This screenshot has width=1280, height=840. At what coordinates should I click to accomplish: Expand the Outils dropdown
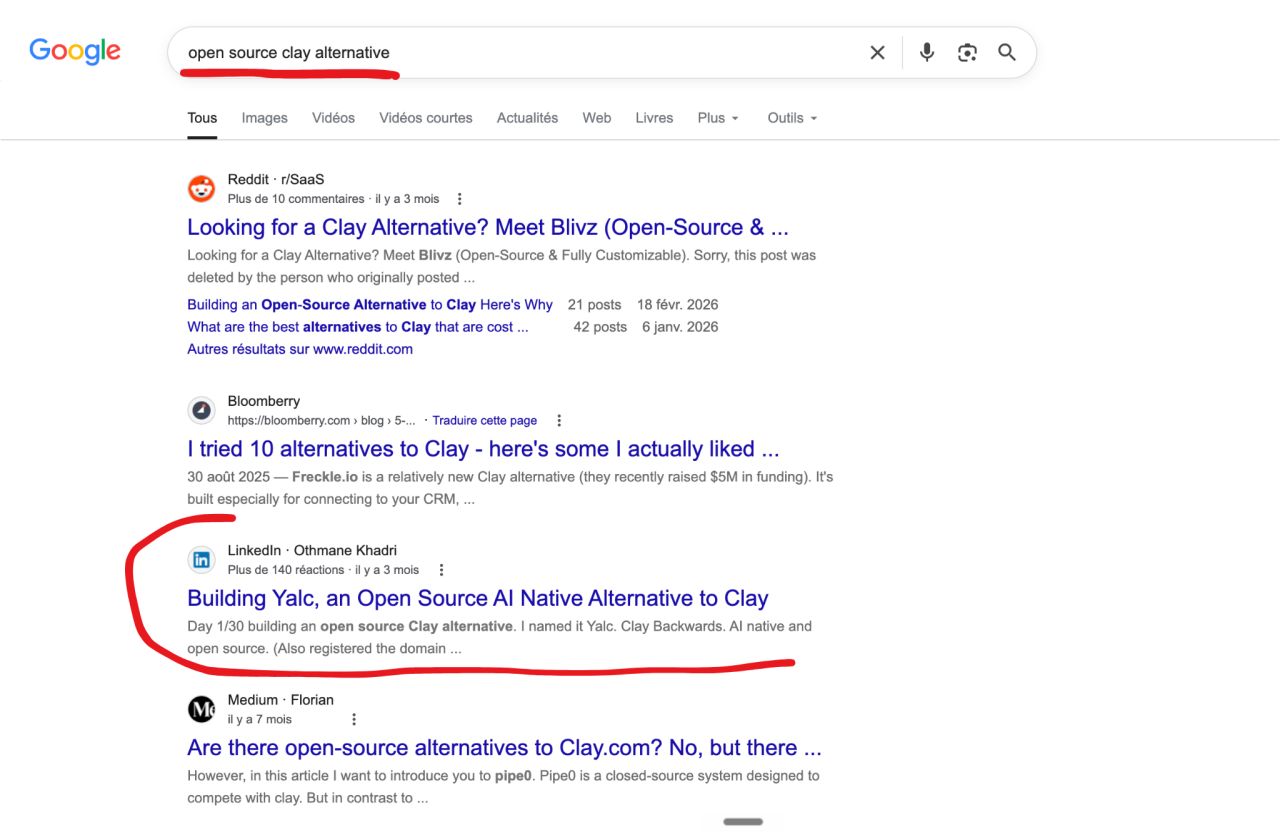792,118
